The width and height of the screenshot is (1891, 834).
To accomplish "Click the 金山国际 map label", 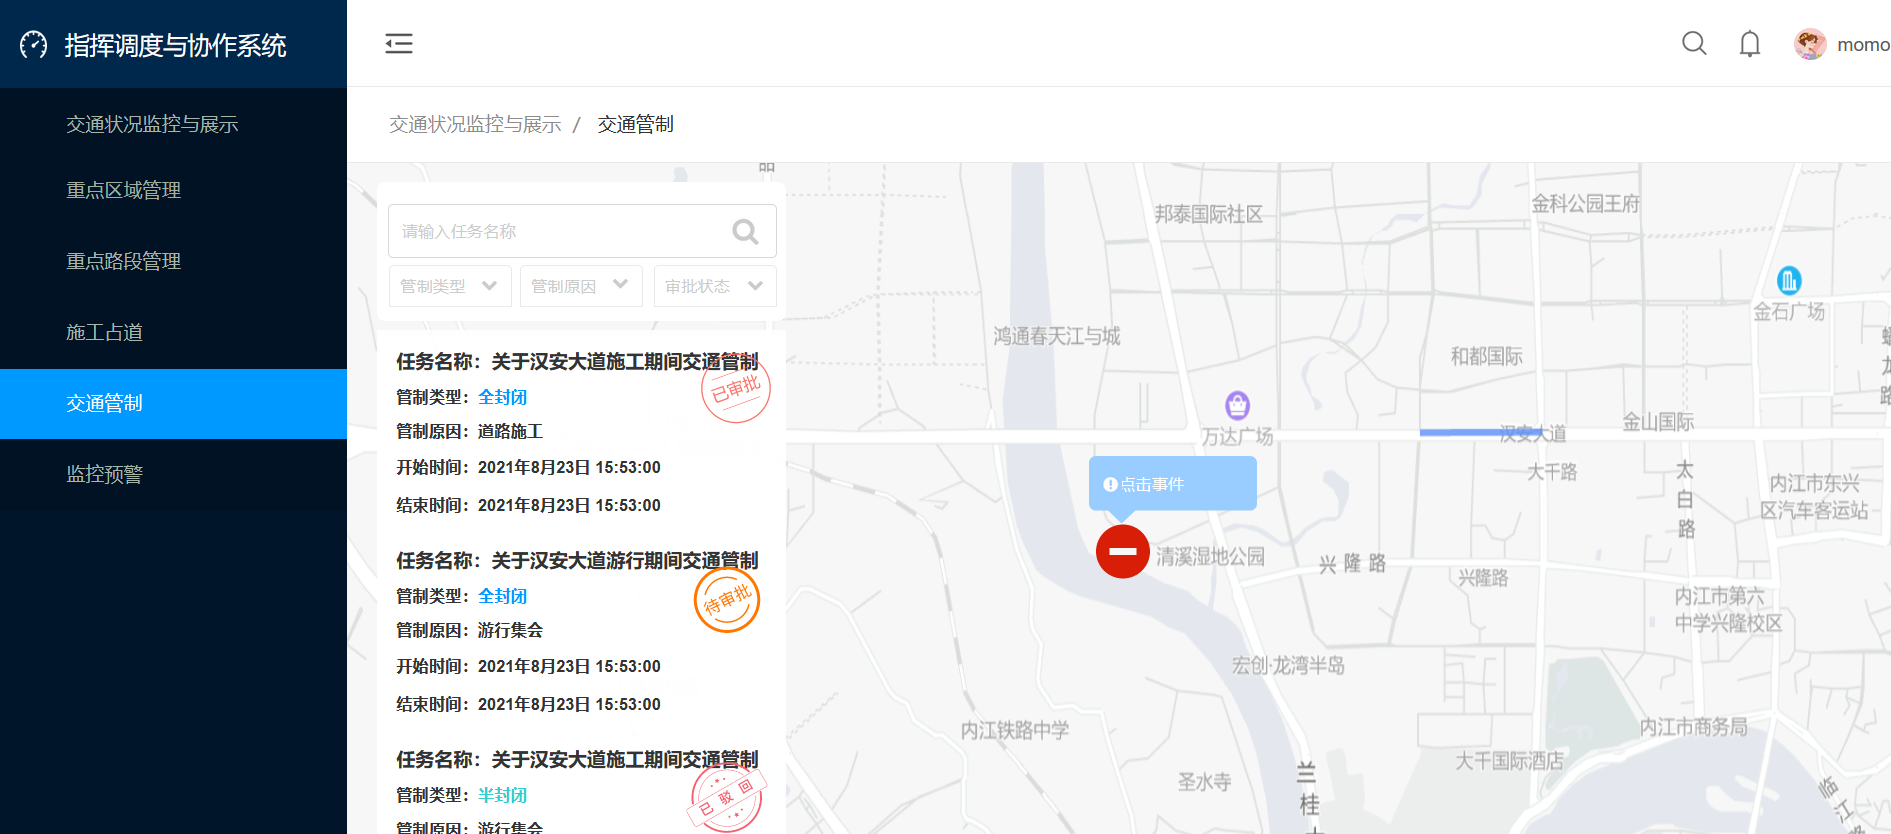I will point(1658,422).
